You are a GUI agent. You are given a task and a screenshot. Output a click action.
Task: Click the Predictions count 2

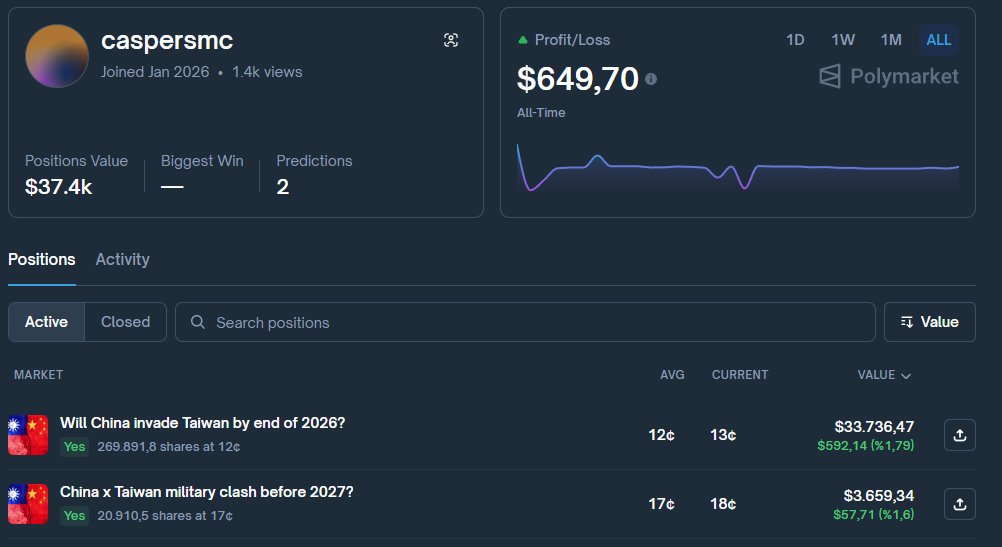tap(282, 187)
